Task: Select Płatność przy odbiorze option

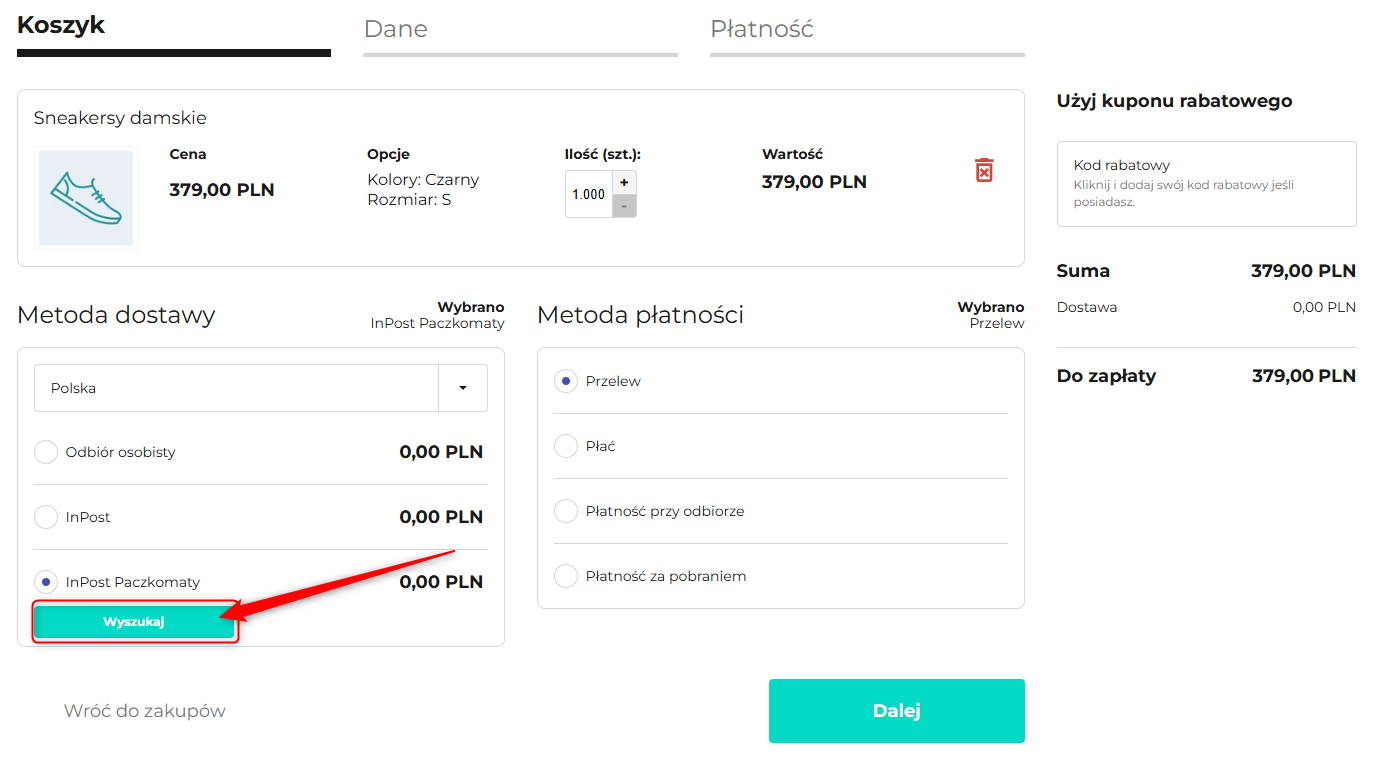Action: [x=566, y=511]
